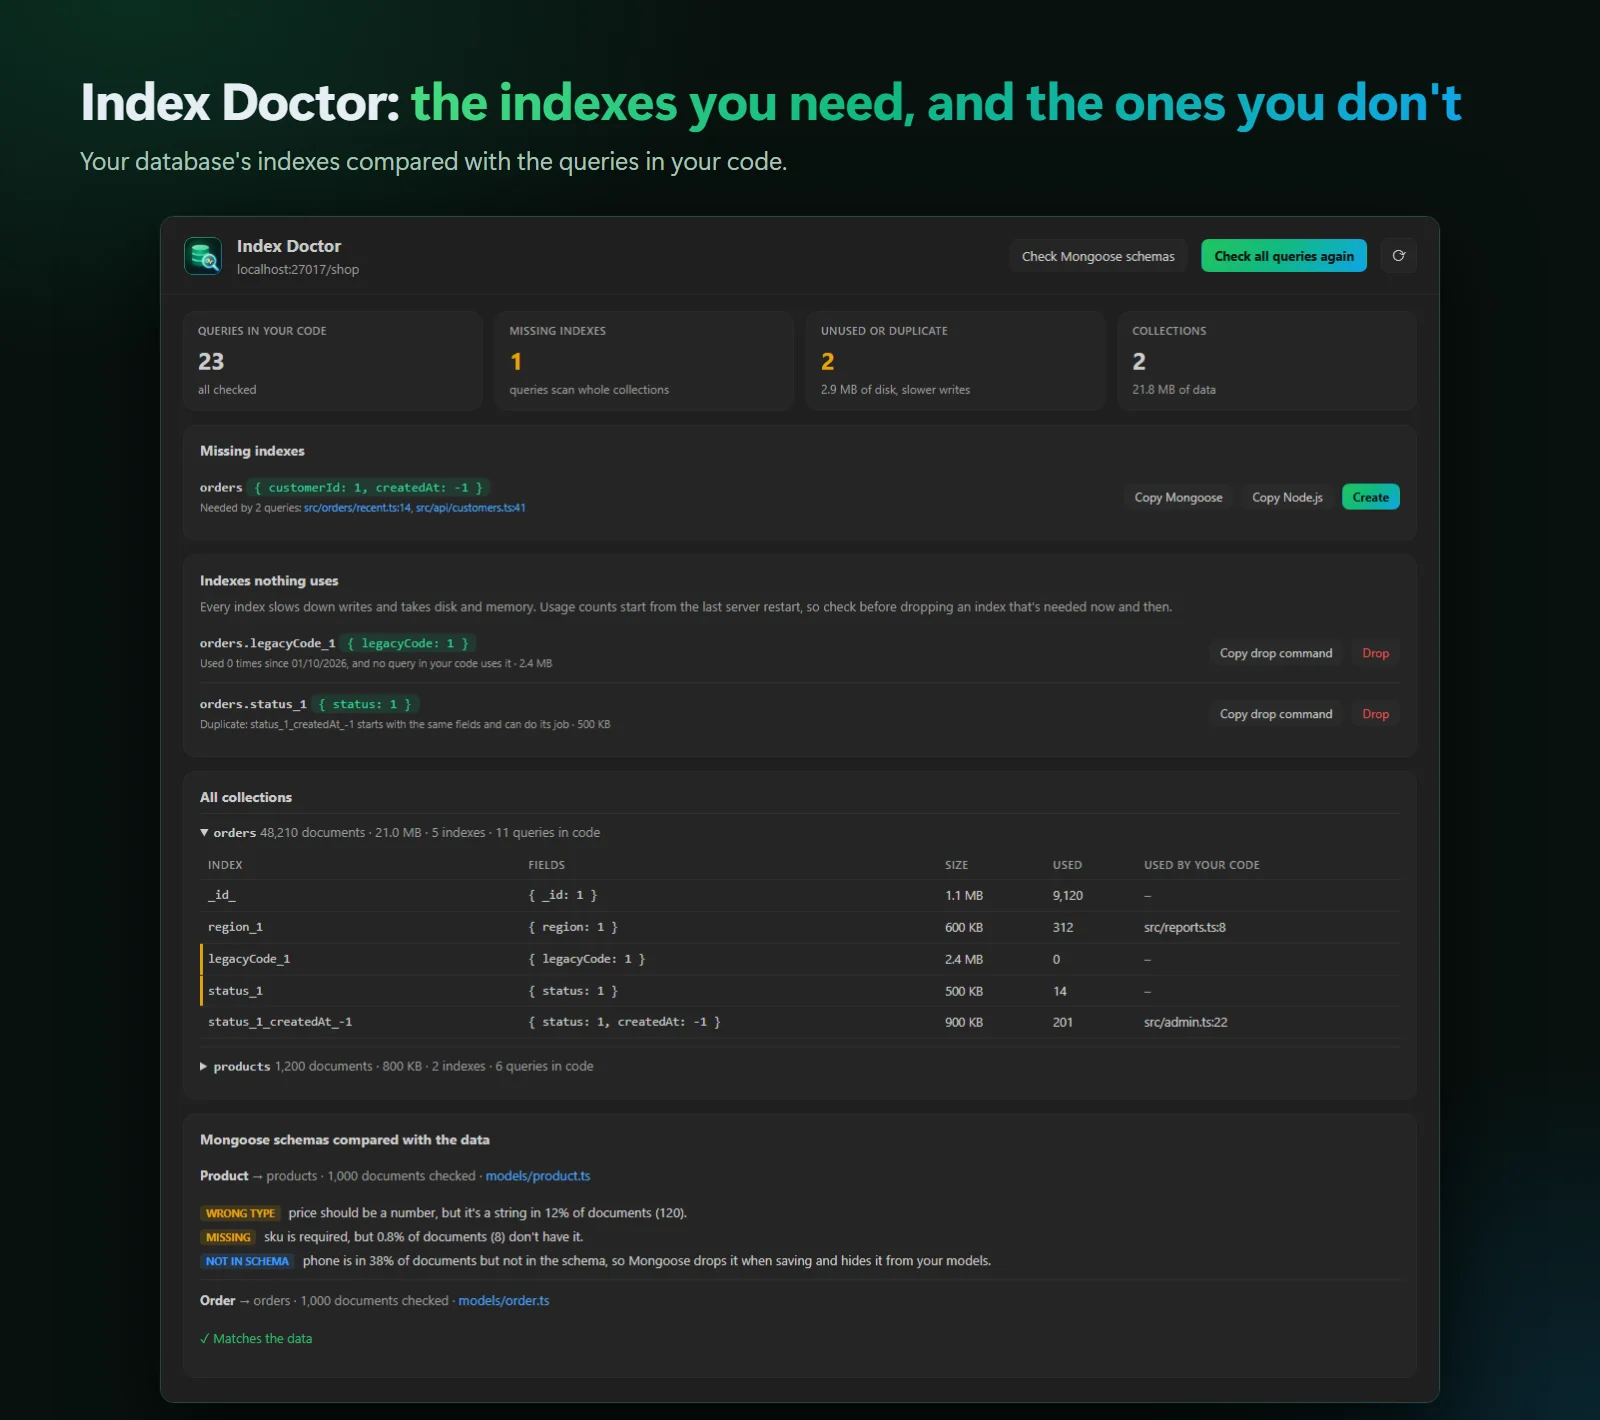Click src/admin.ts:22 in the table
This screenshot has height=1420, width=1600.
1186,1022
